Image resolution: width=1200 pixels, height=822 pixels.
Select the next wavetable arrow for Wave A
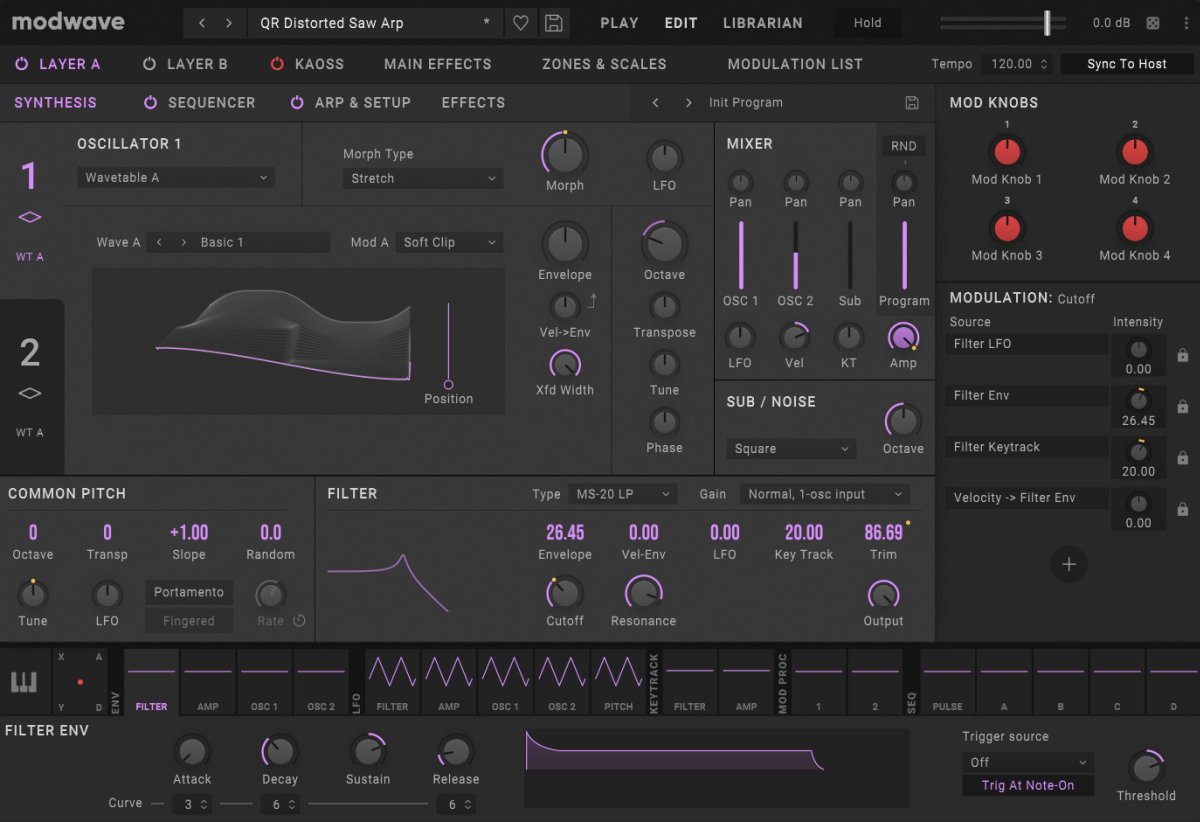184,243
